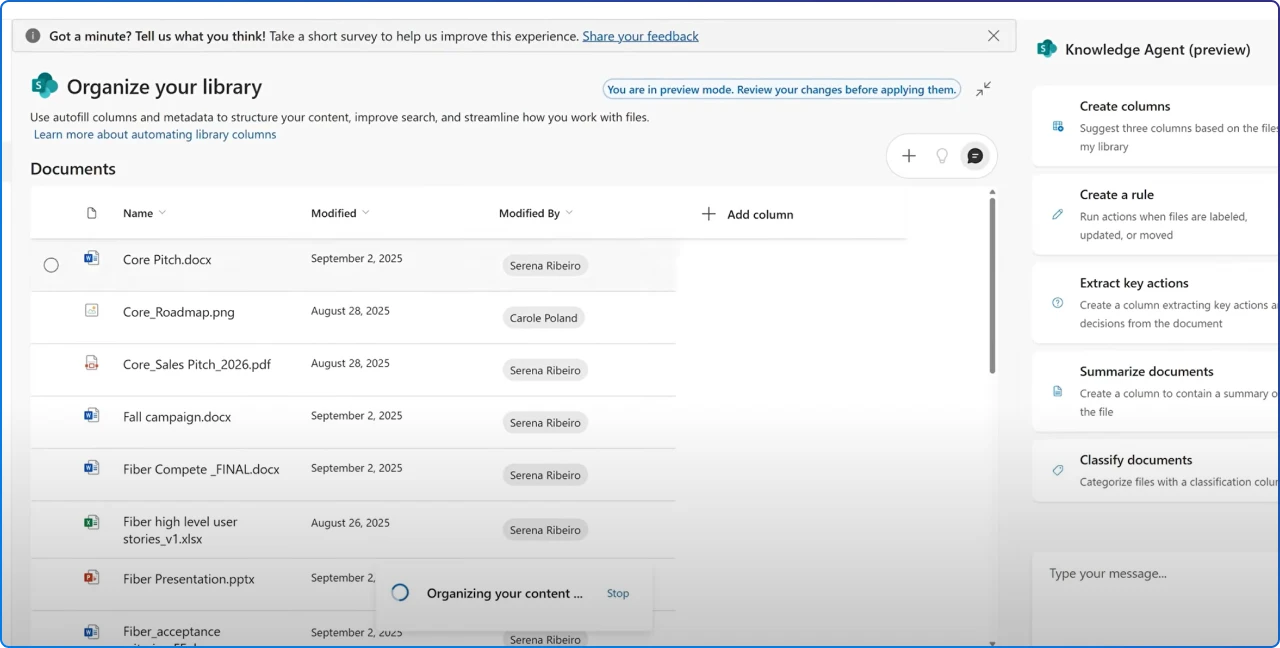Click the document icon for Summarize documents
Screen dimensions: 1280x648
click(1058, 391)
